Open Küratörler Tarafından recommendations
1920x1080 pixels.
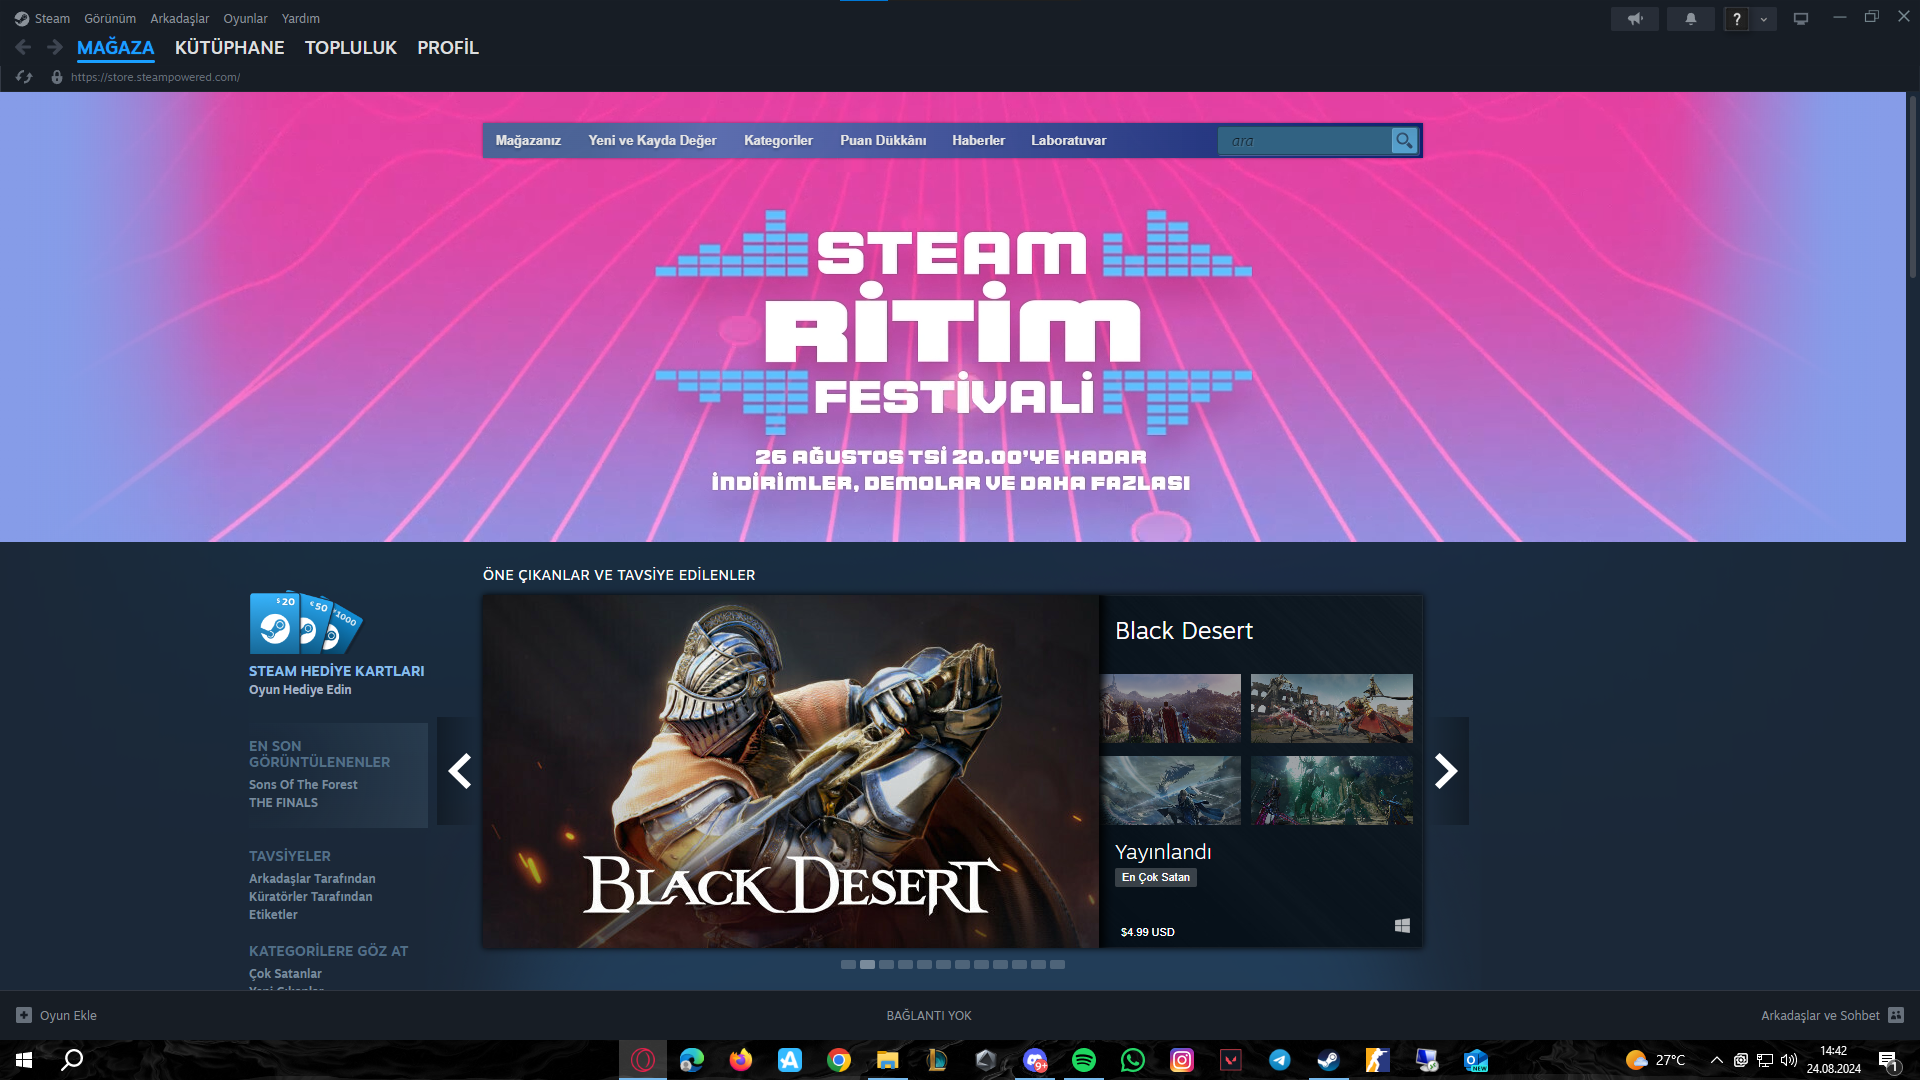[x=311, y=897]
